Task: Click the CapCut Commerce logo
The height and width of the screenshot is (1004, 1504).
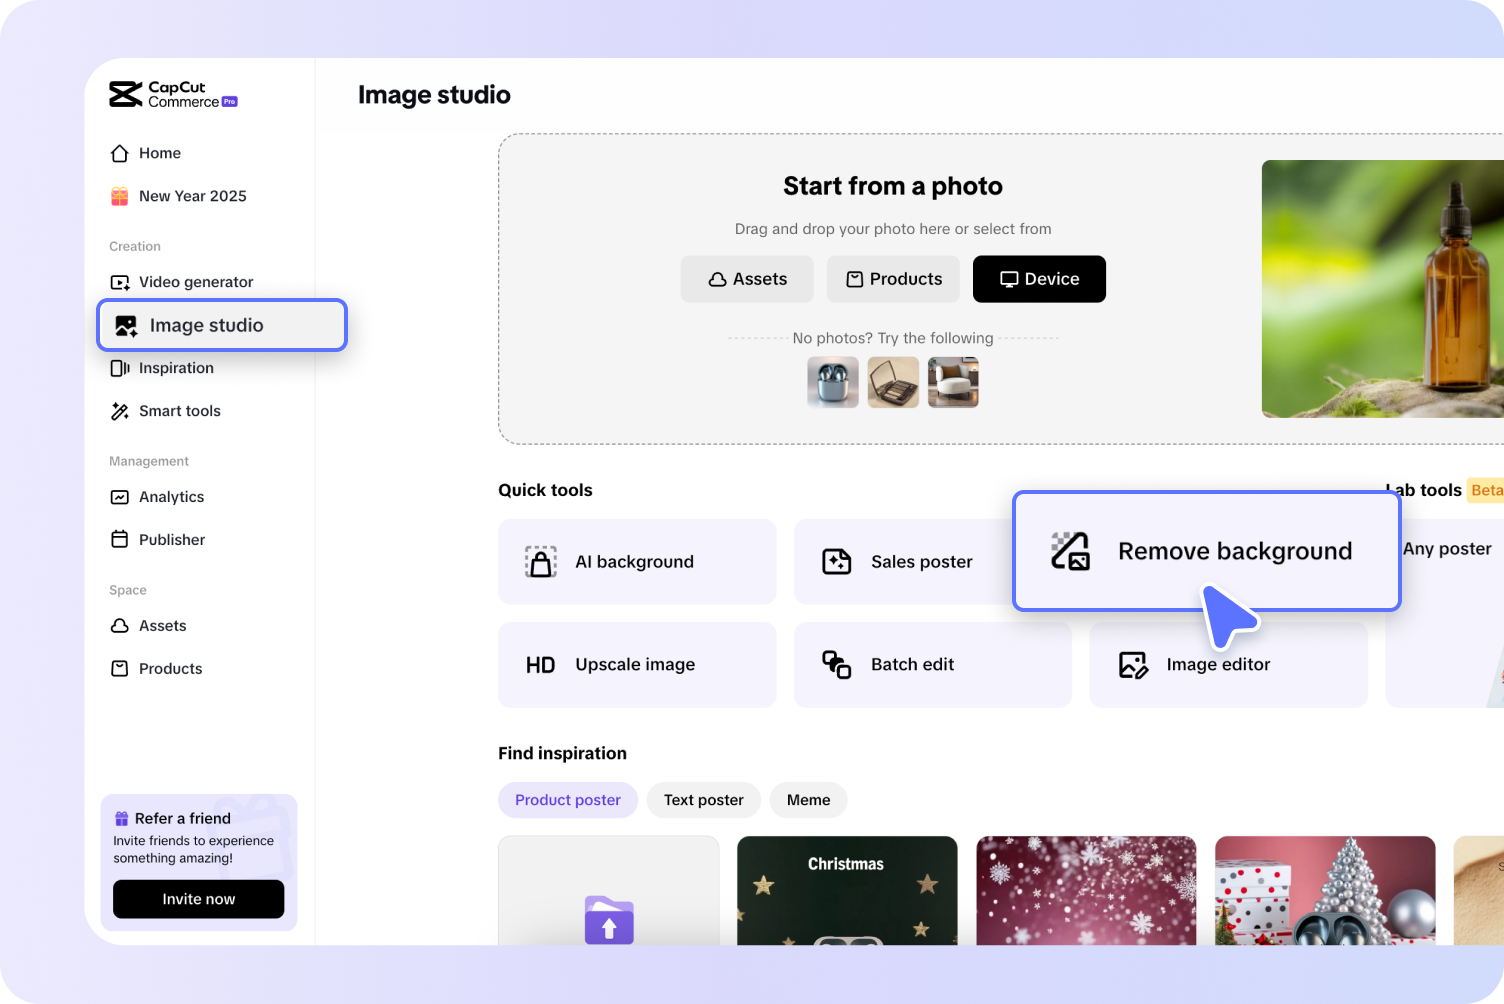Action: 172,94
